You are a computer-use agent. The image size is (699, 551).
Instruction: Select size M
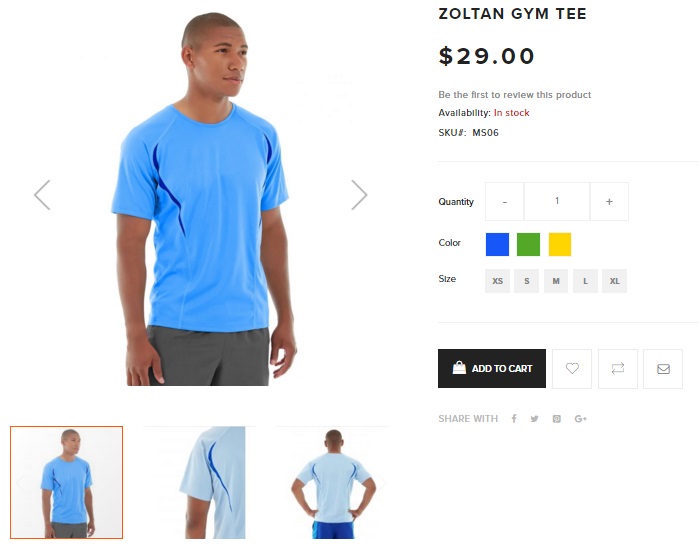tap(556, 281)
